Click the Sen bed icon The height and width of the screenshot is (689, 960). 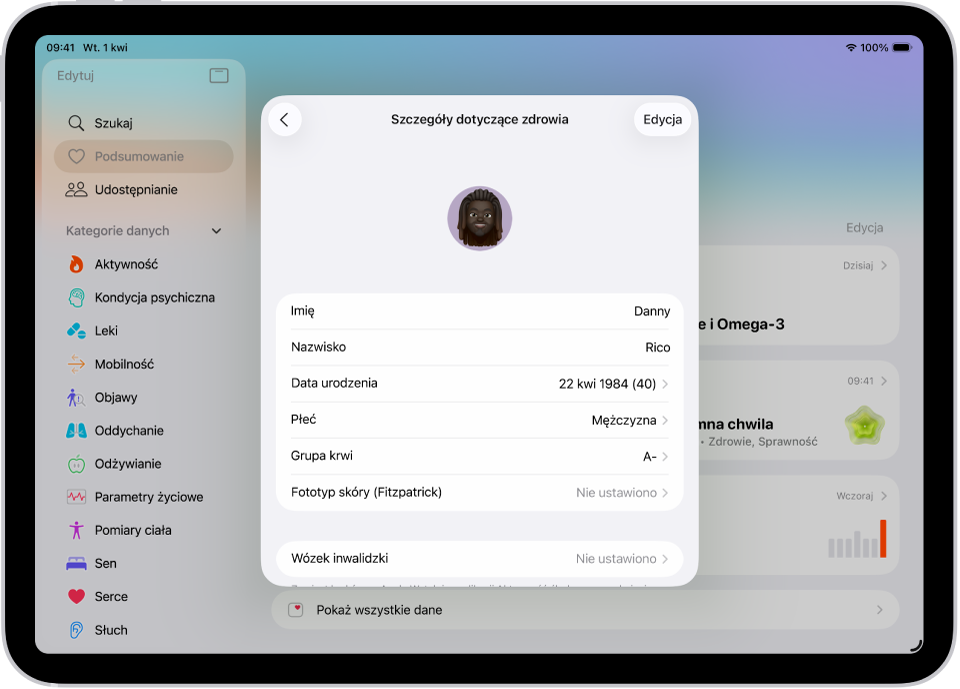point(76,563)
